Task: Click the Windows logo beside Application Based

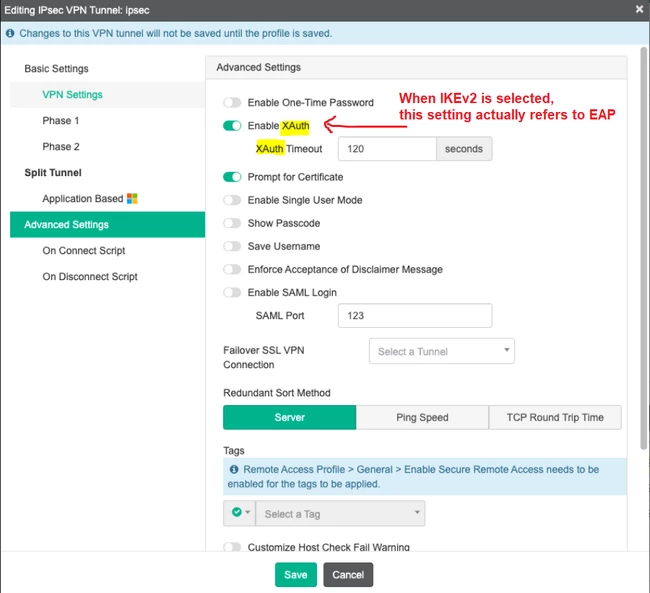Action: (x=132, y=199)
